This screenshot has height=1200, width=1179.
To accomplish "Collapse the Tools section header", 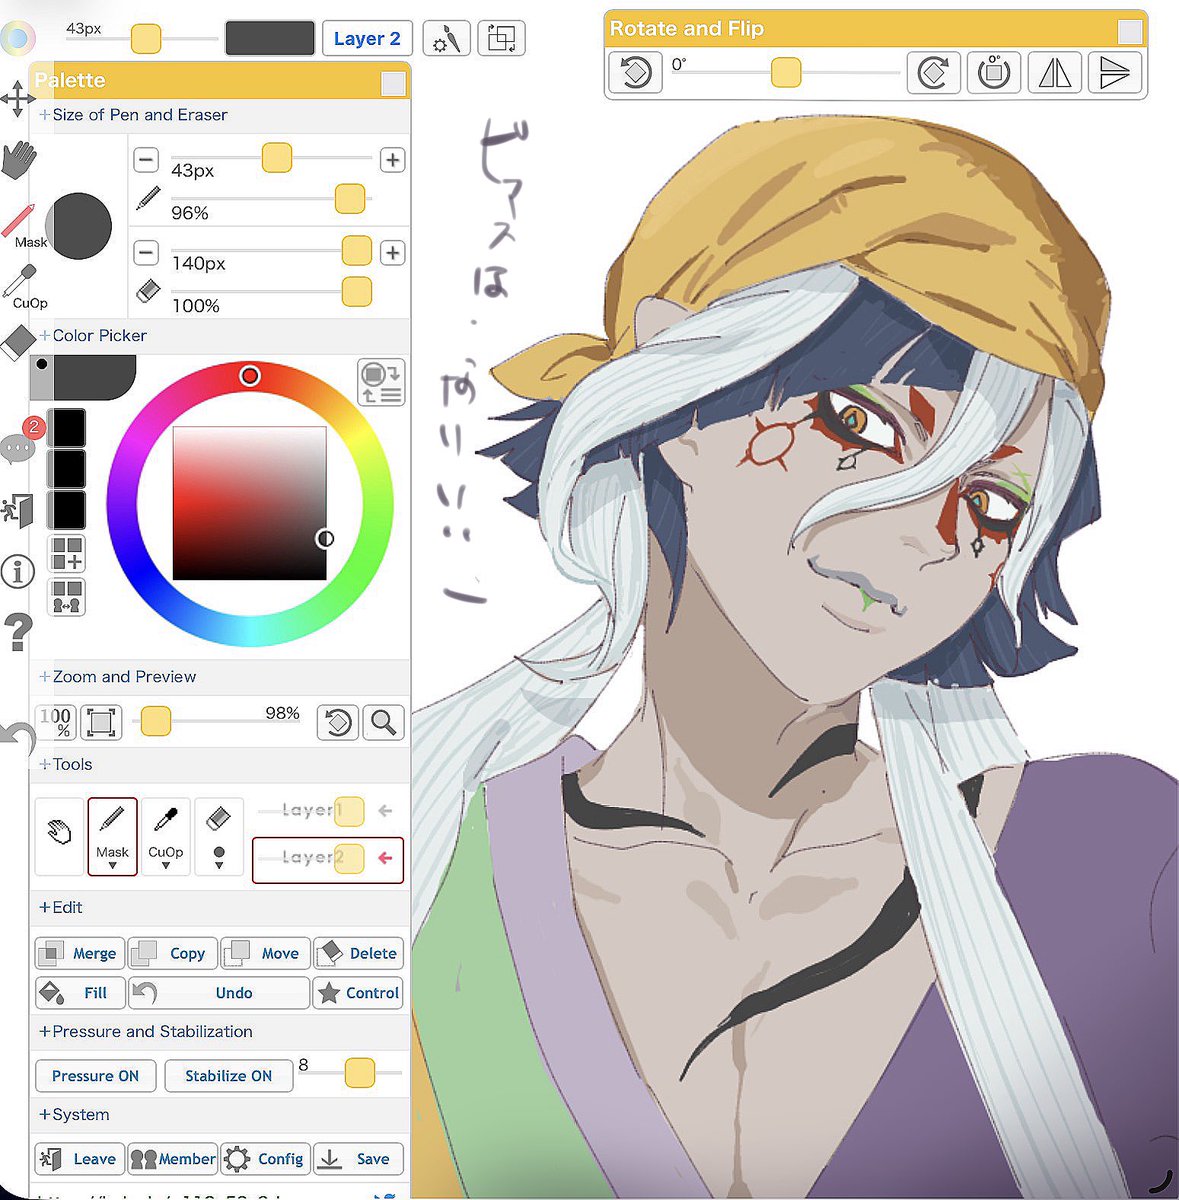I will coord(66,764).
